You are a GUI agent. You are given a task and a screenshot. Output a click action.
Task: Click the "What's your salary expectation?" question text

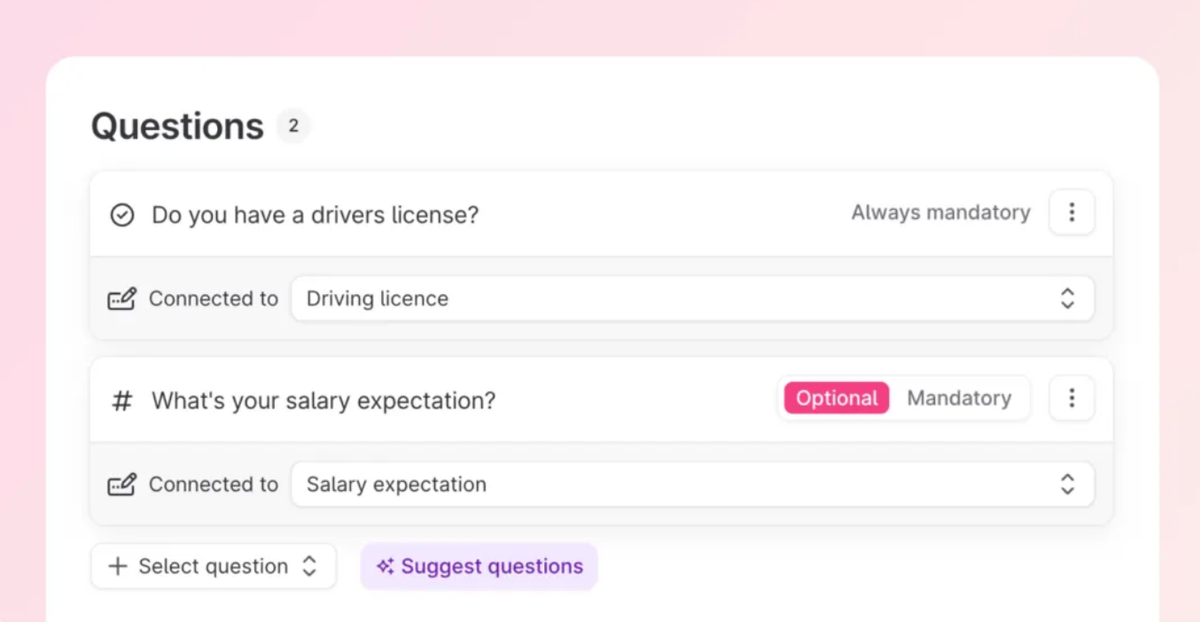click(323, 401)
